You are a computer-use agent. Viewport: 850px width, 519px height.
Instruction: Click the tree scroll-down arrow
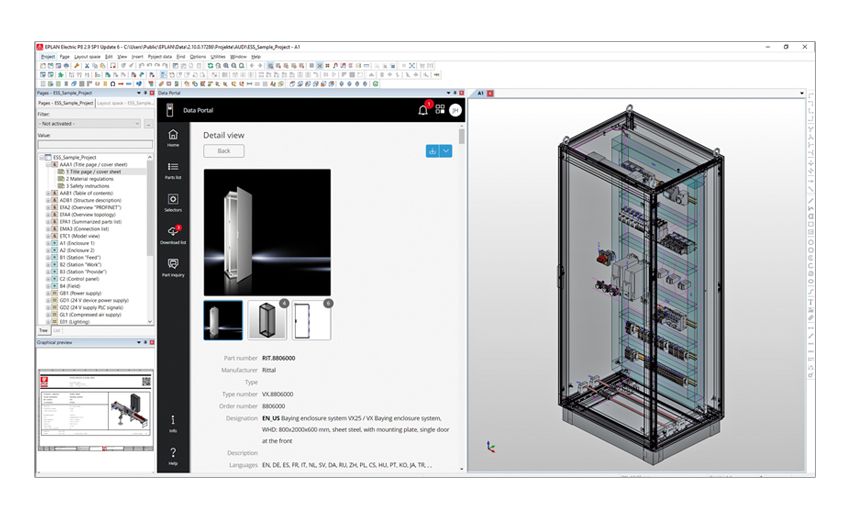(150, 322)
